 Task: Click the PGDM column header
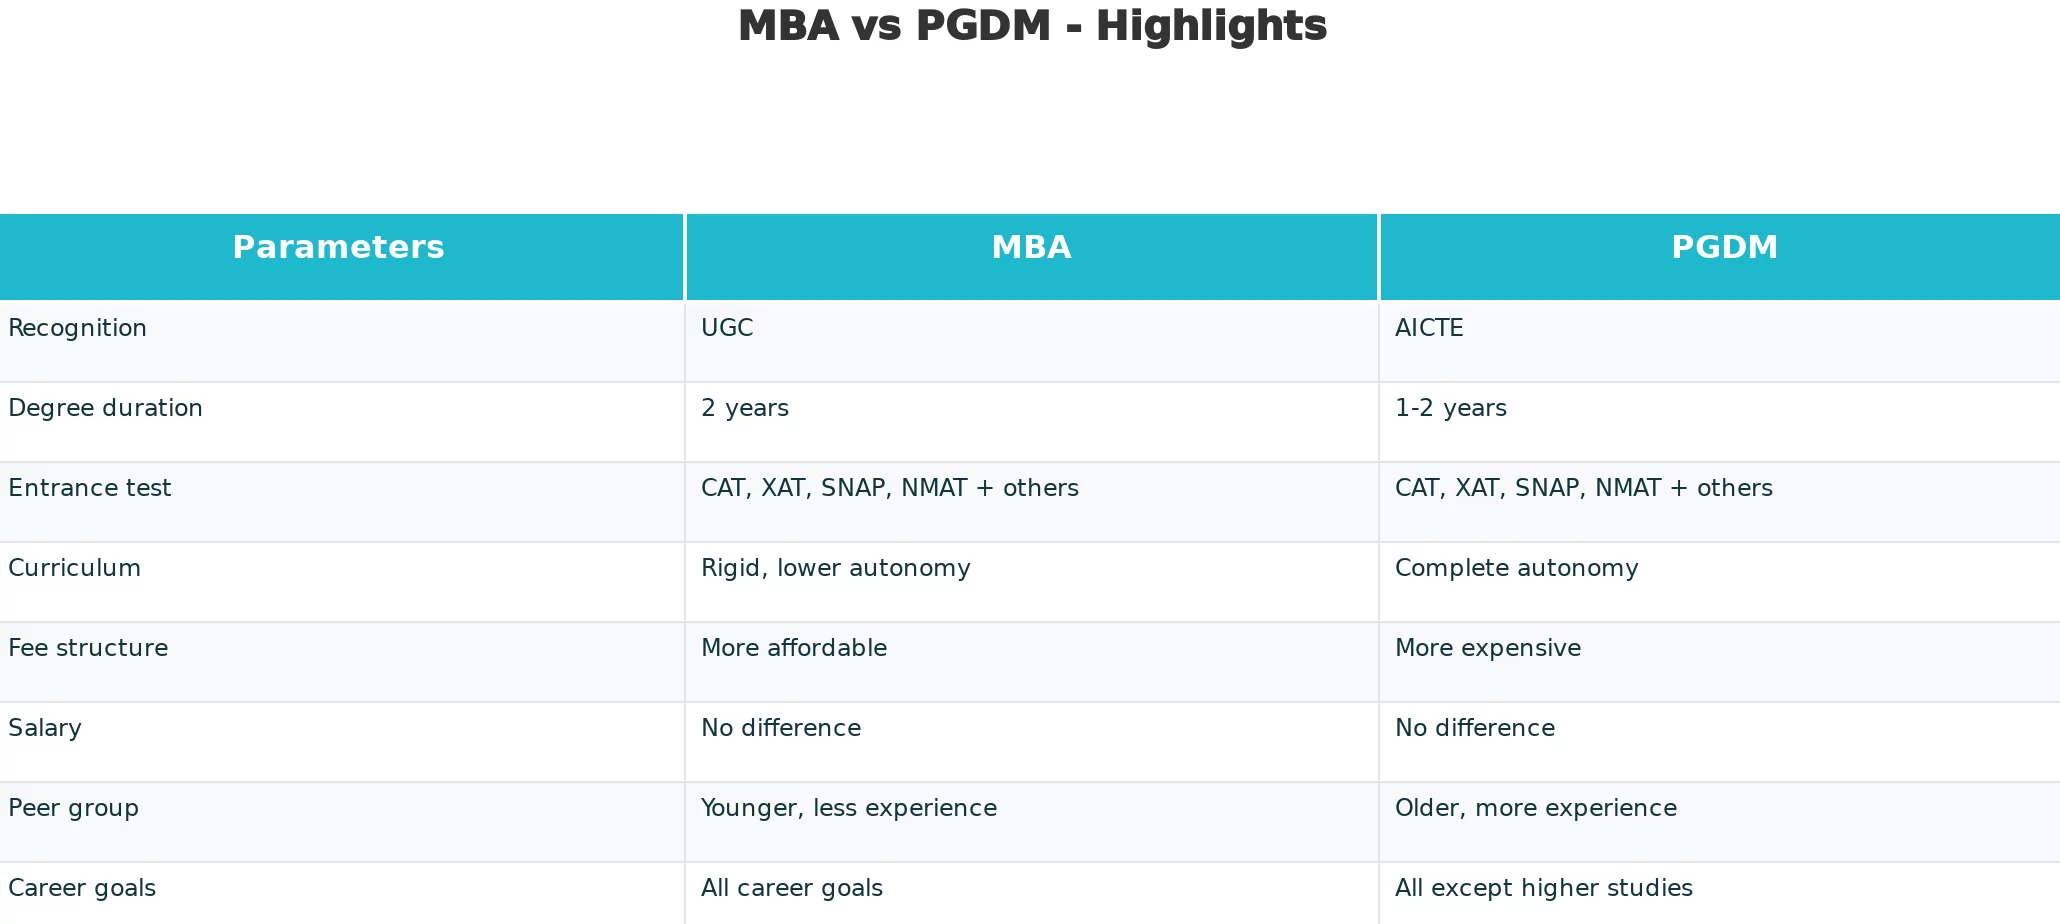[x=1724, y=248]
